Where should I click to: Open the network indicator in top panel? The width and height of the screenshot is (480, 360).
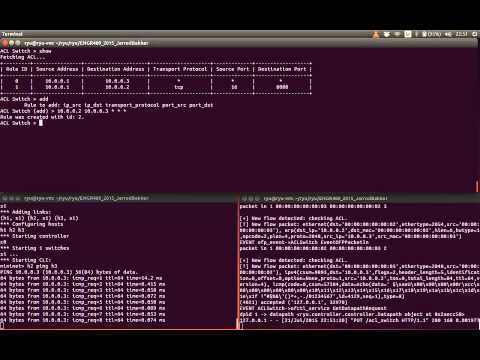[x=397, y=34]
